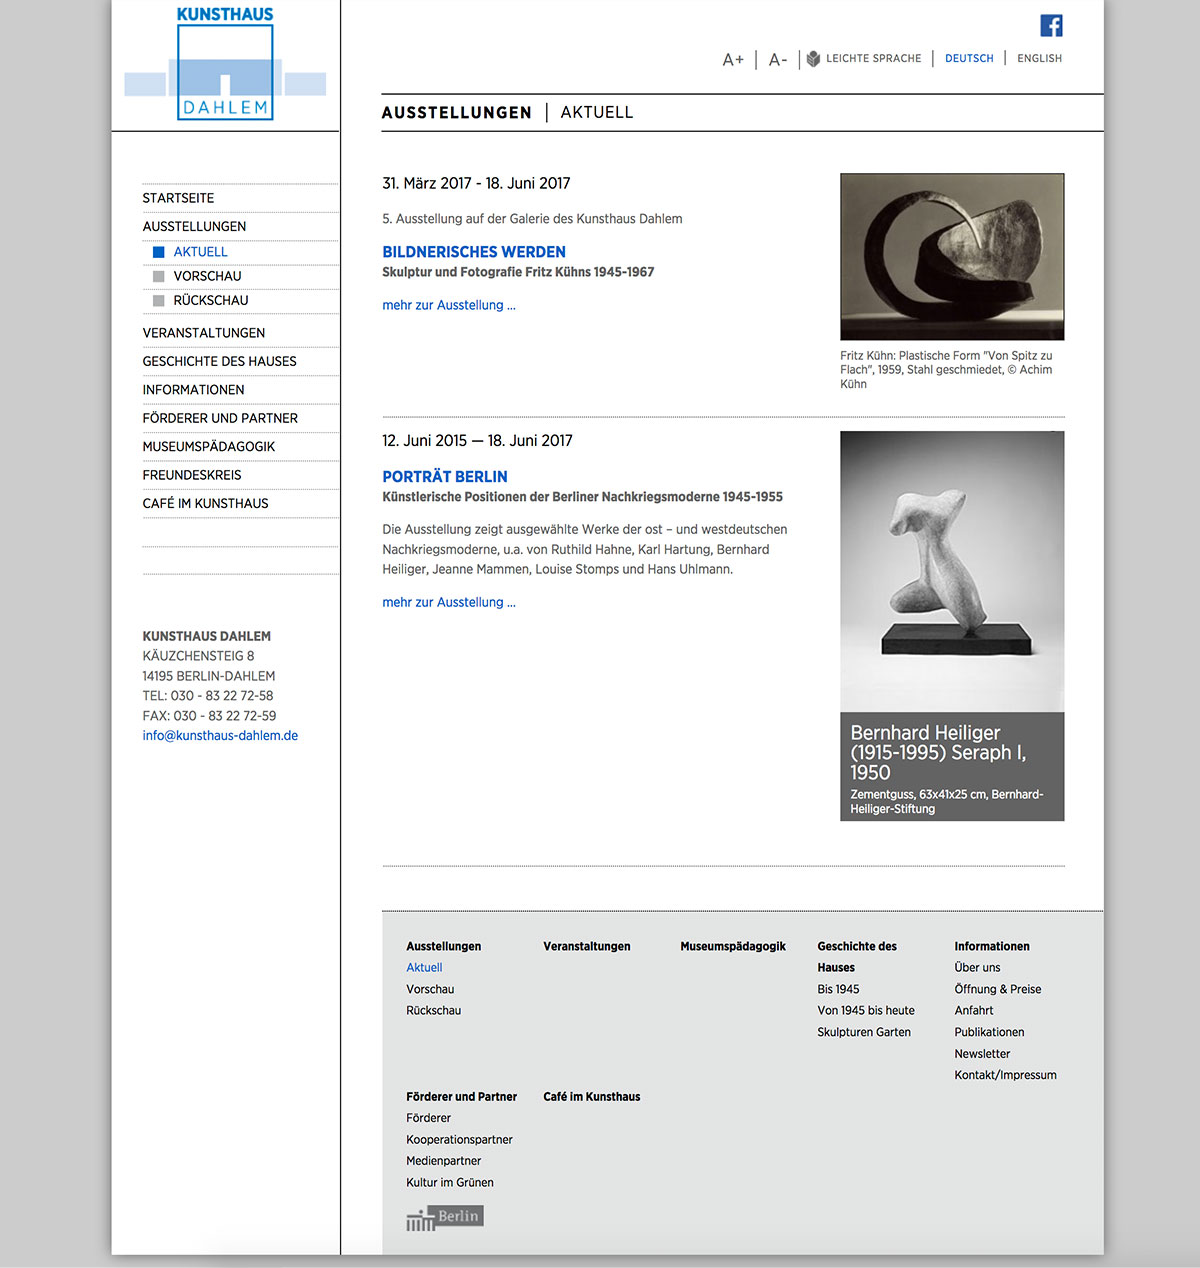Click footer Veranstaltungen heading
The height and width of the screenshot is (1268, 1200).
click(x=587, y=947)
